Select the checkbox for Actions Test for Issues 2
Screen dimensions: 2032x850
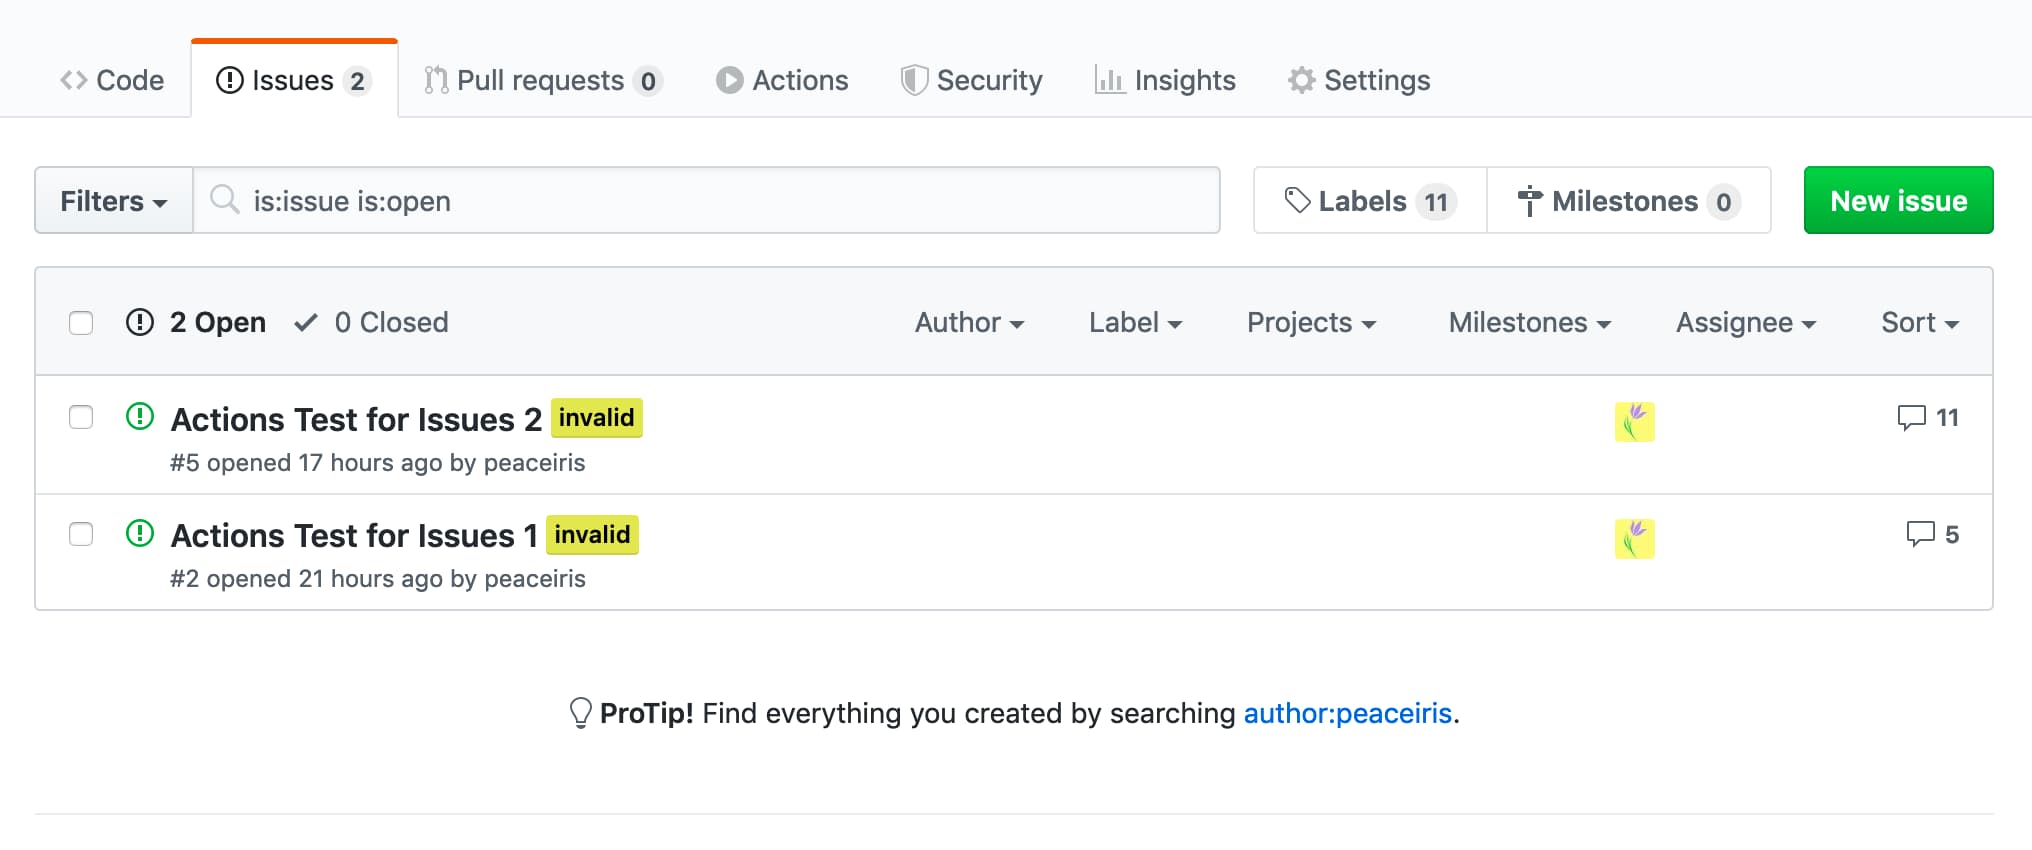(x=80, y=418)
